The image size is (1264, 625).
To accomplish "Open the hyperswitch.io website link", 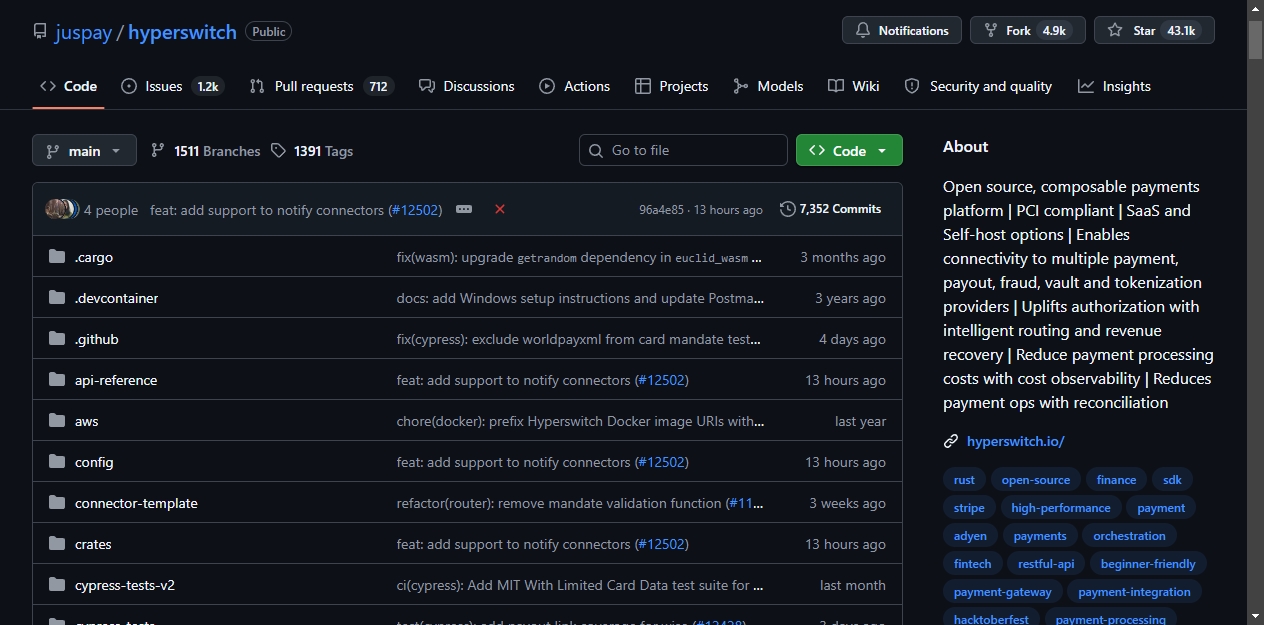I will [x=1016, y=441].
